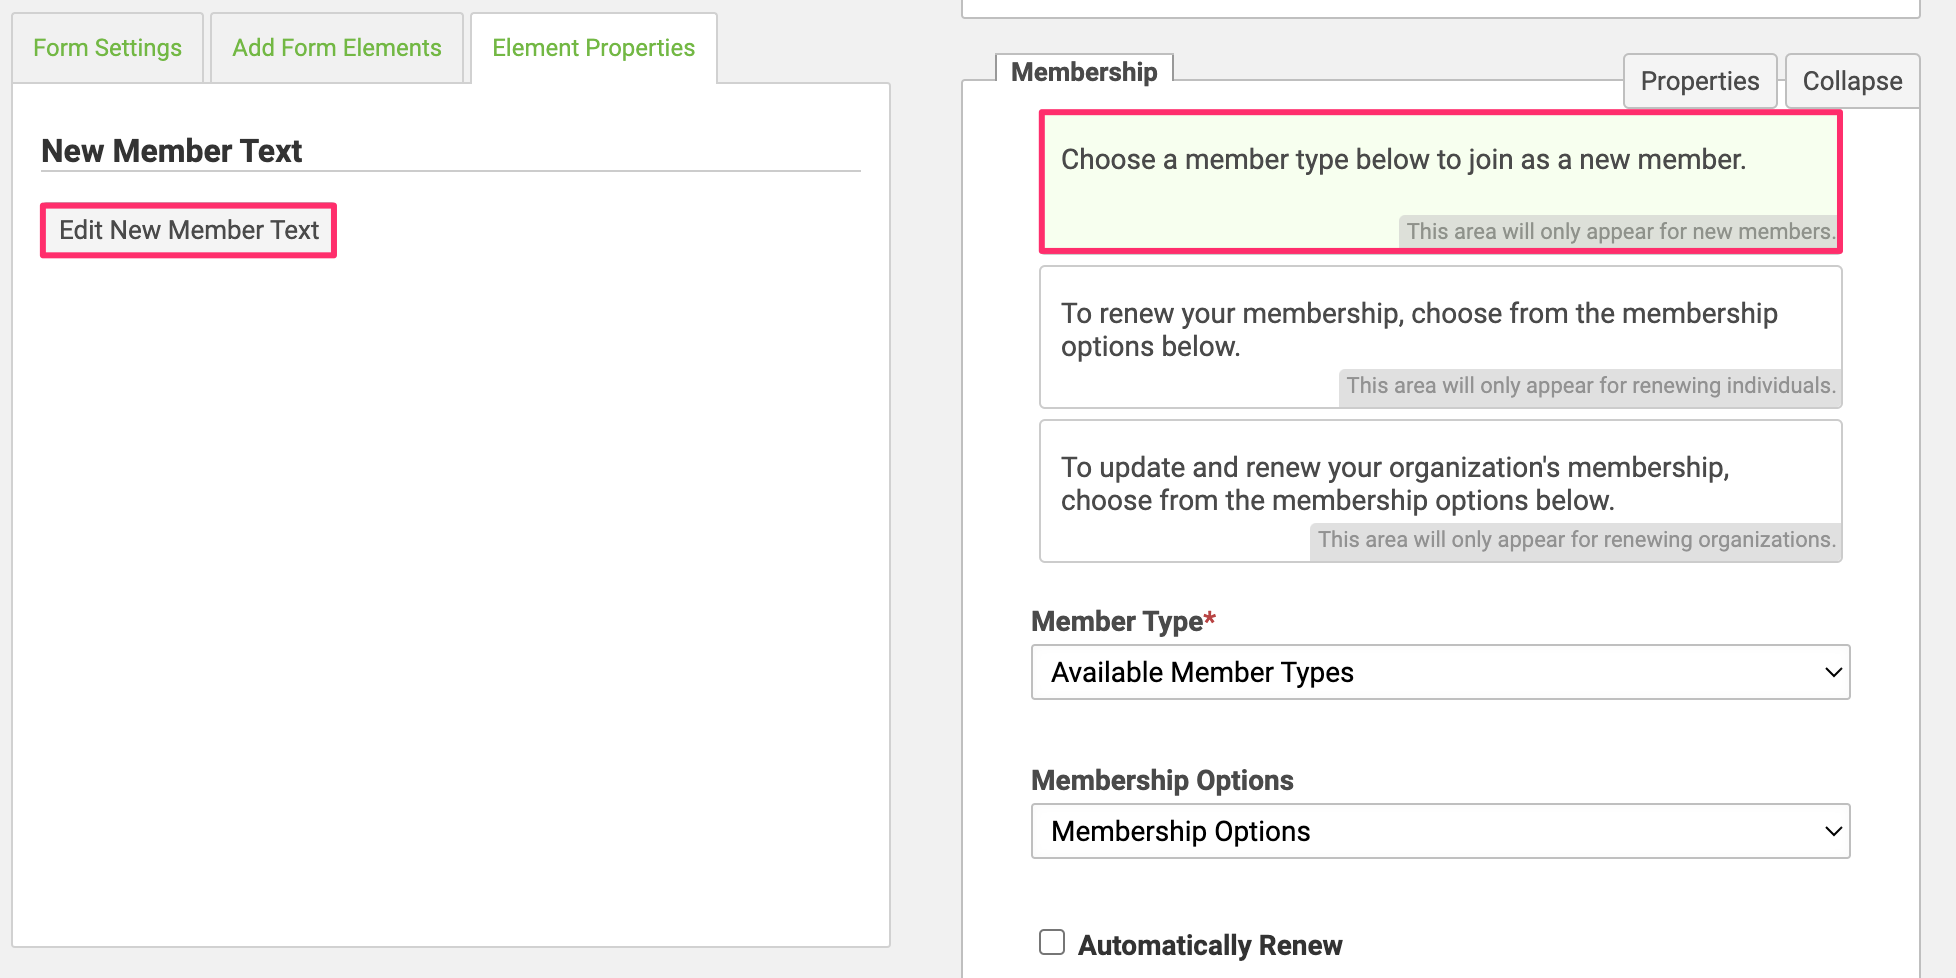Collapse the Membership section
Image resolution: width=1956 pixels, height=978 pixels.
[x=1852, y=81]
